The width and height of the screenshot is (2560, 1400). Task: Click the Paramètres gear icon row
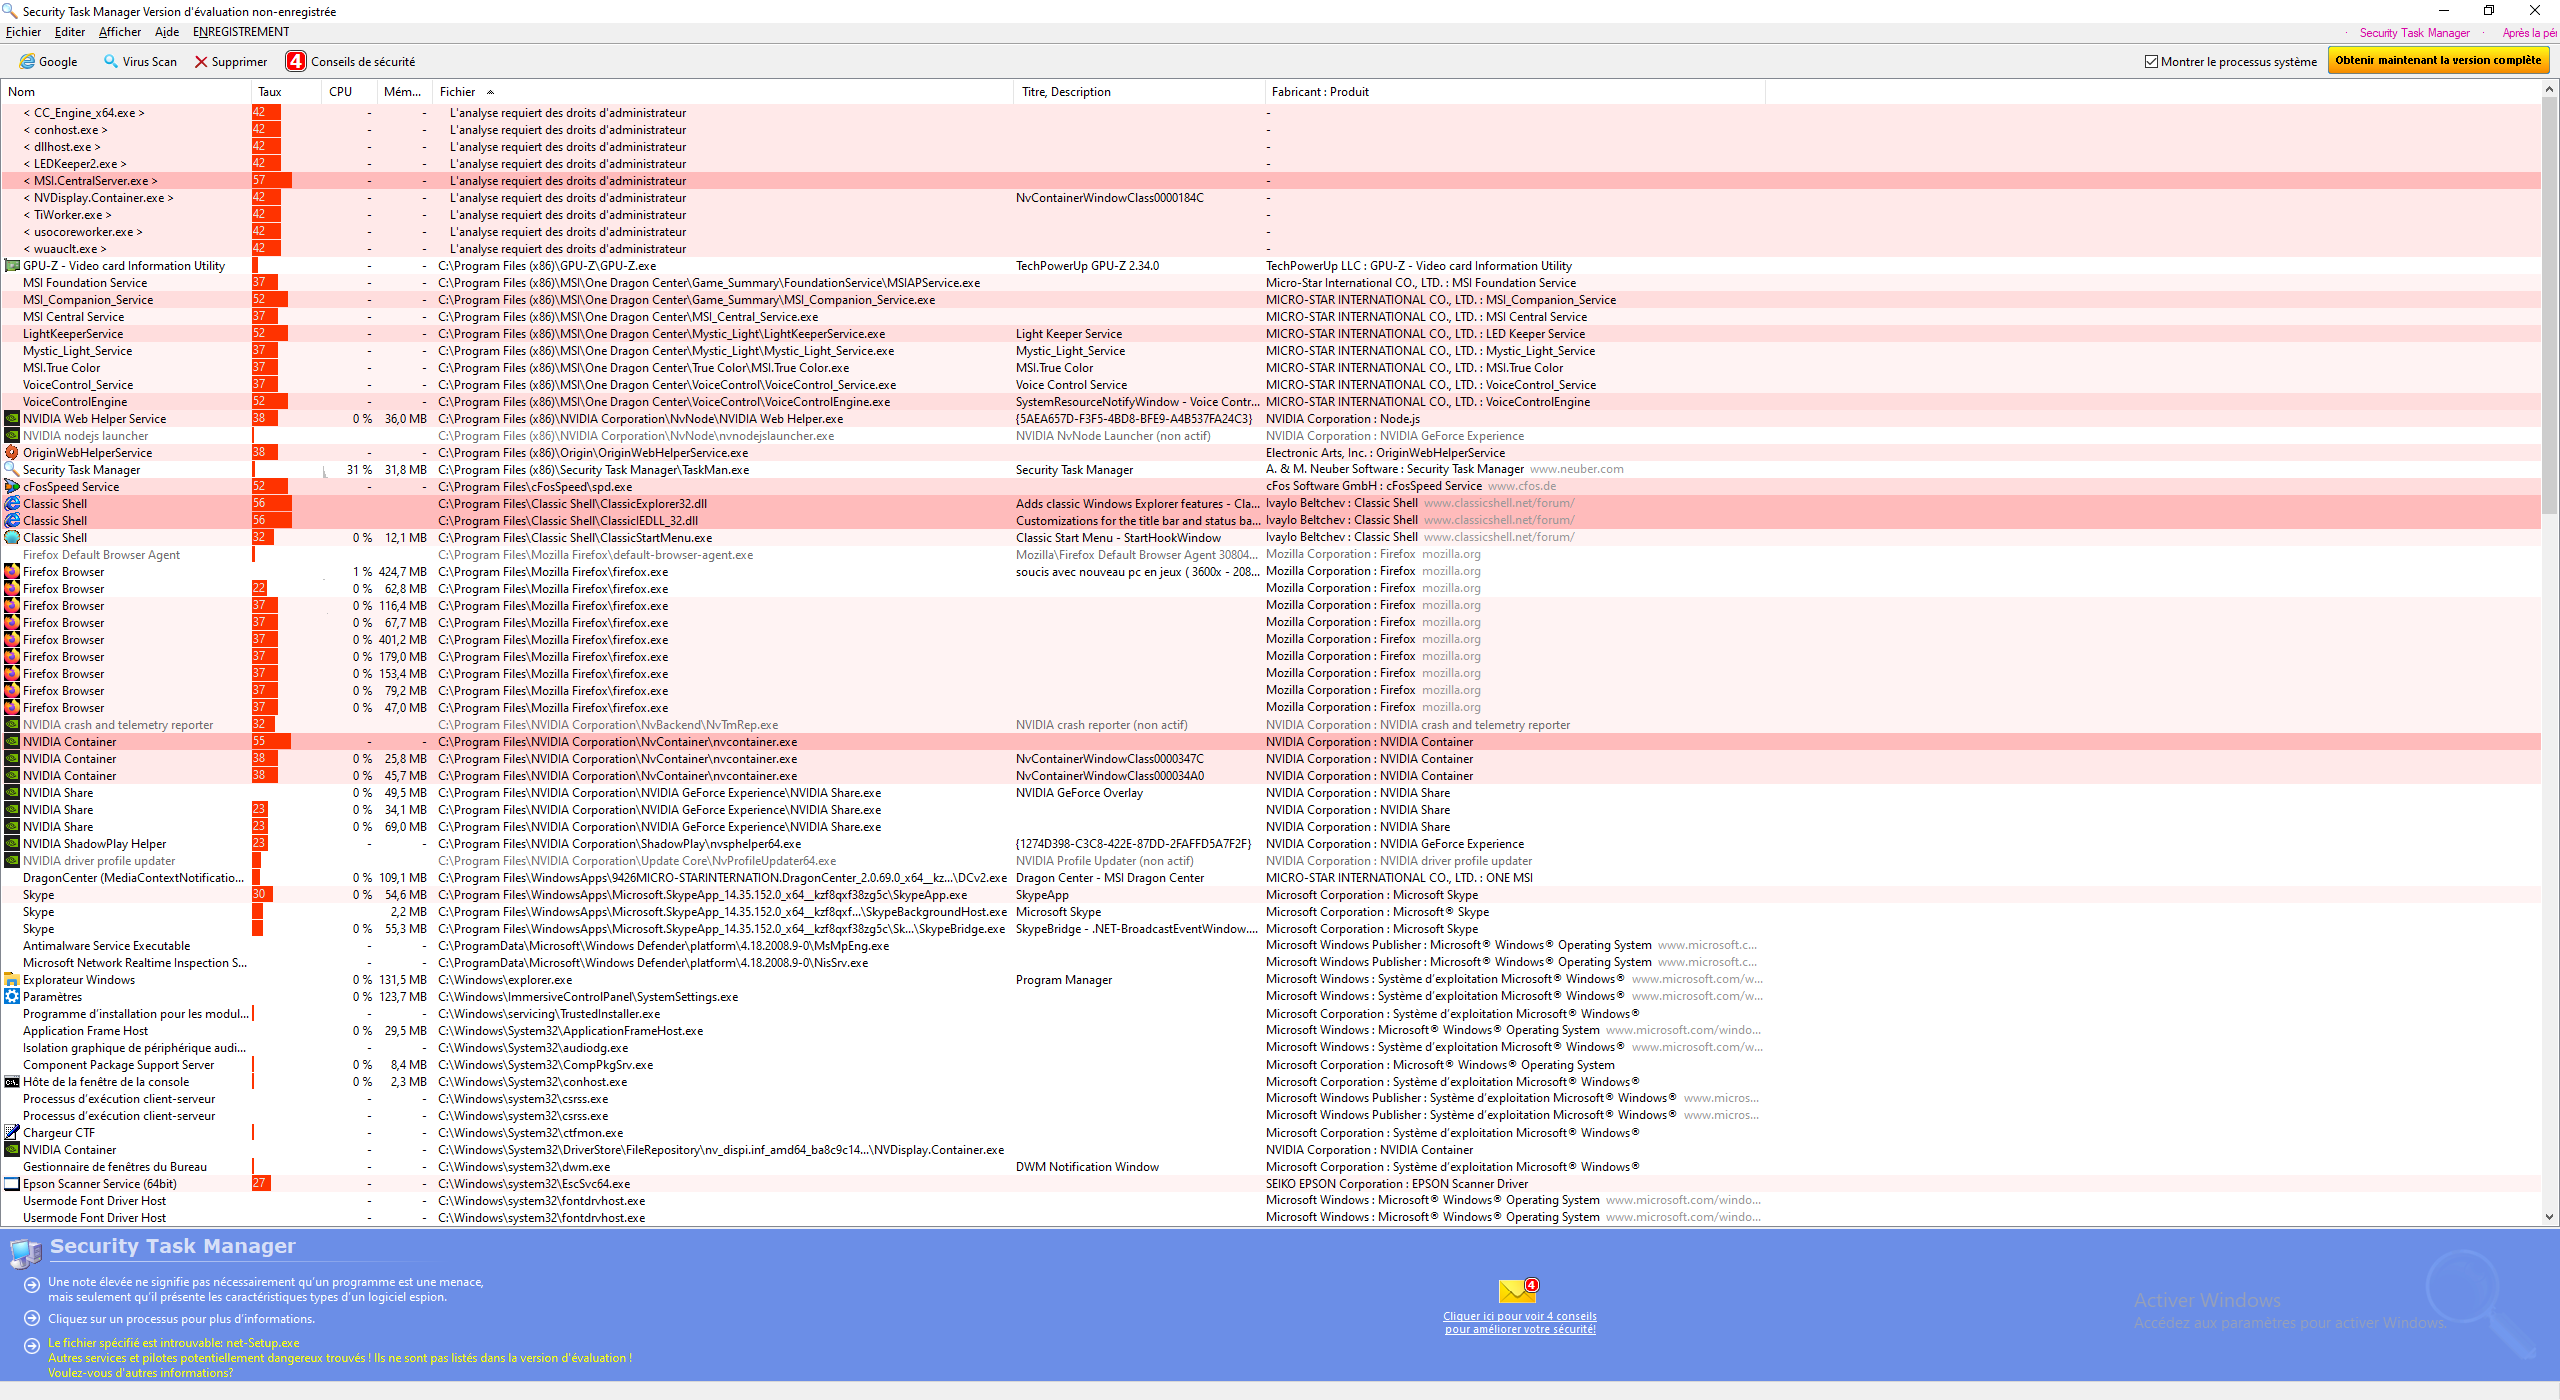12,997
